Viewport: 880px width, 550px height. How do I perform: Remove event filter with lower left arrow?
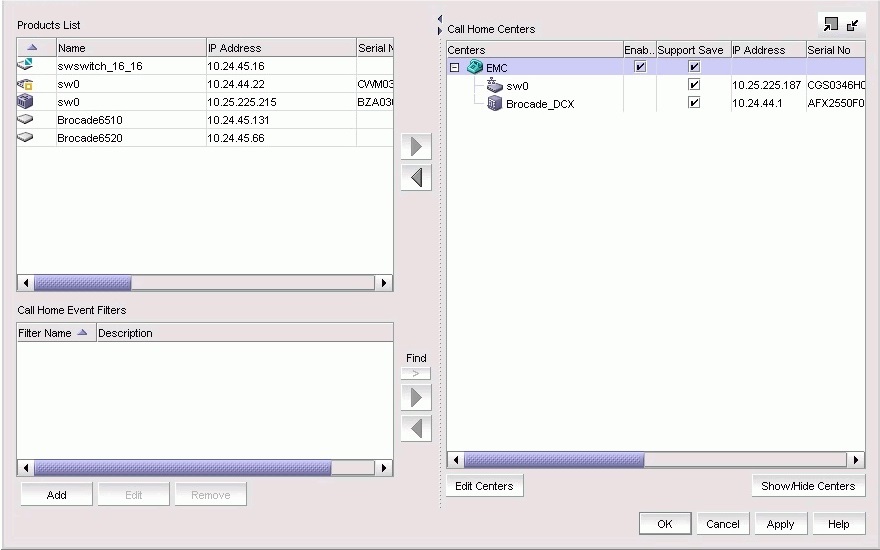tap(416, 428)
